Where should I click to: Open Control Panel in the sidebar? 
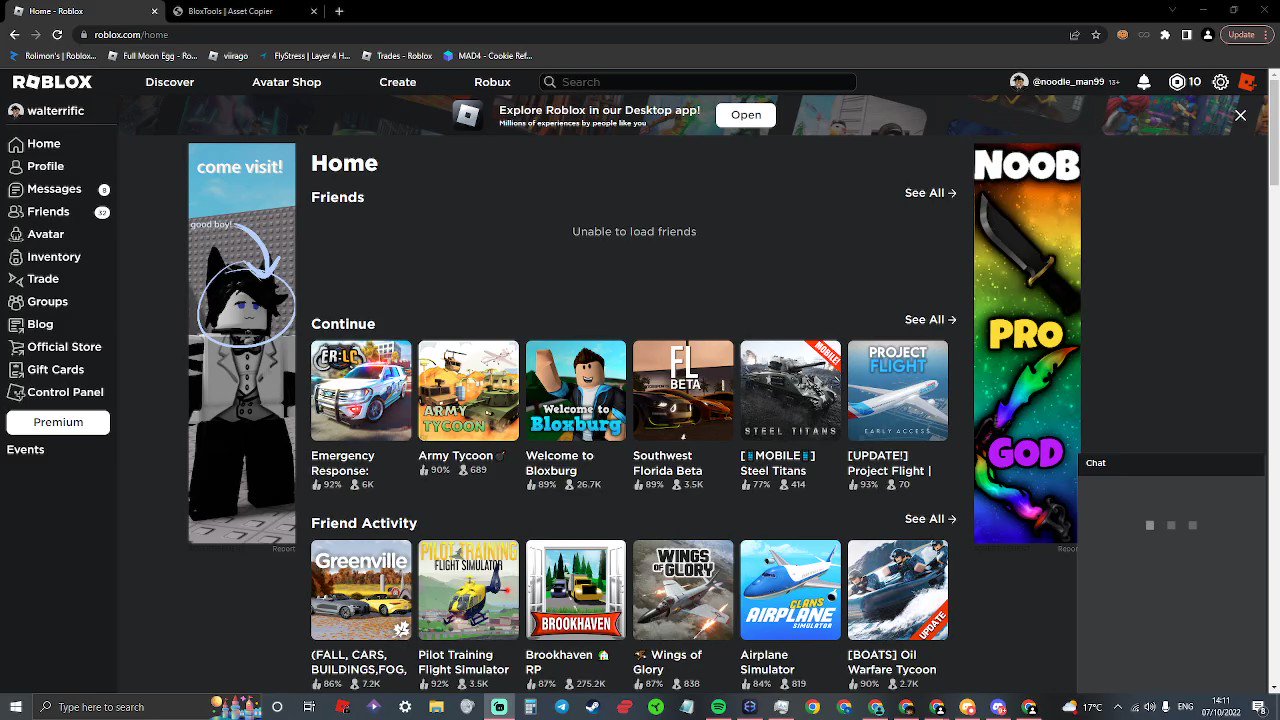[x=56, y=392]
